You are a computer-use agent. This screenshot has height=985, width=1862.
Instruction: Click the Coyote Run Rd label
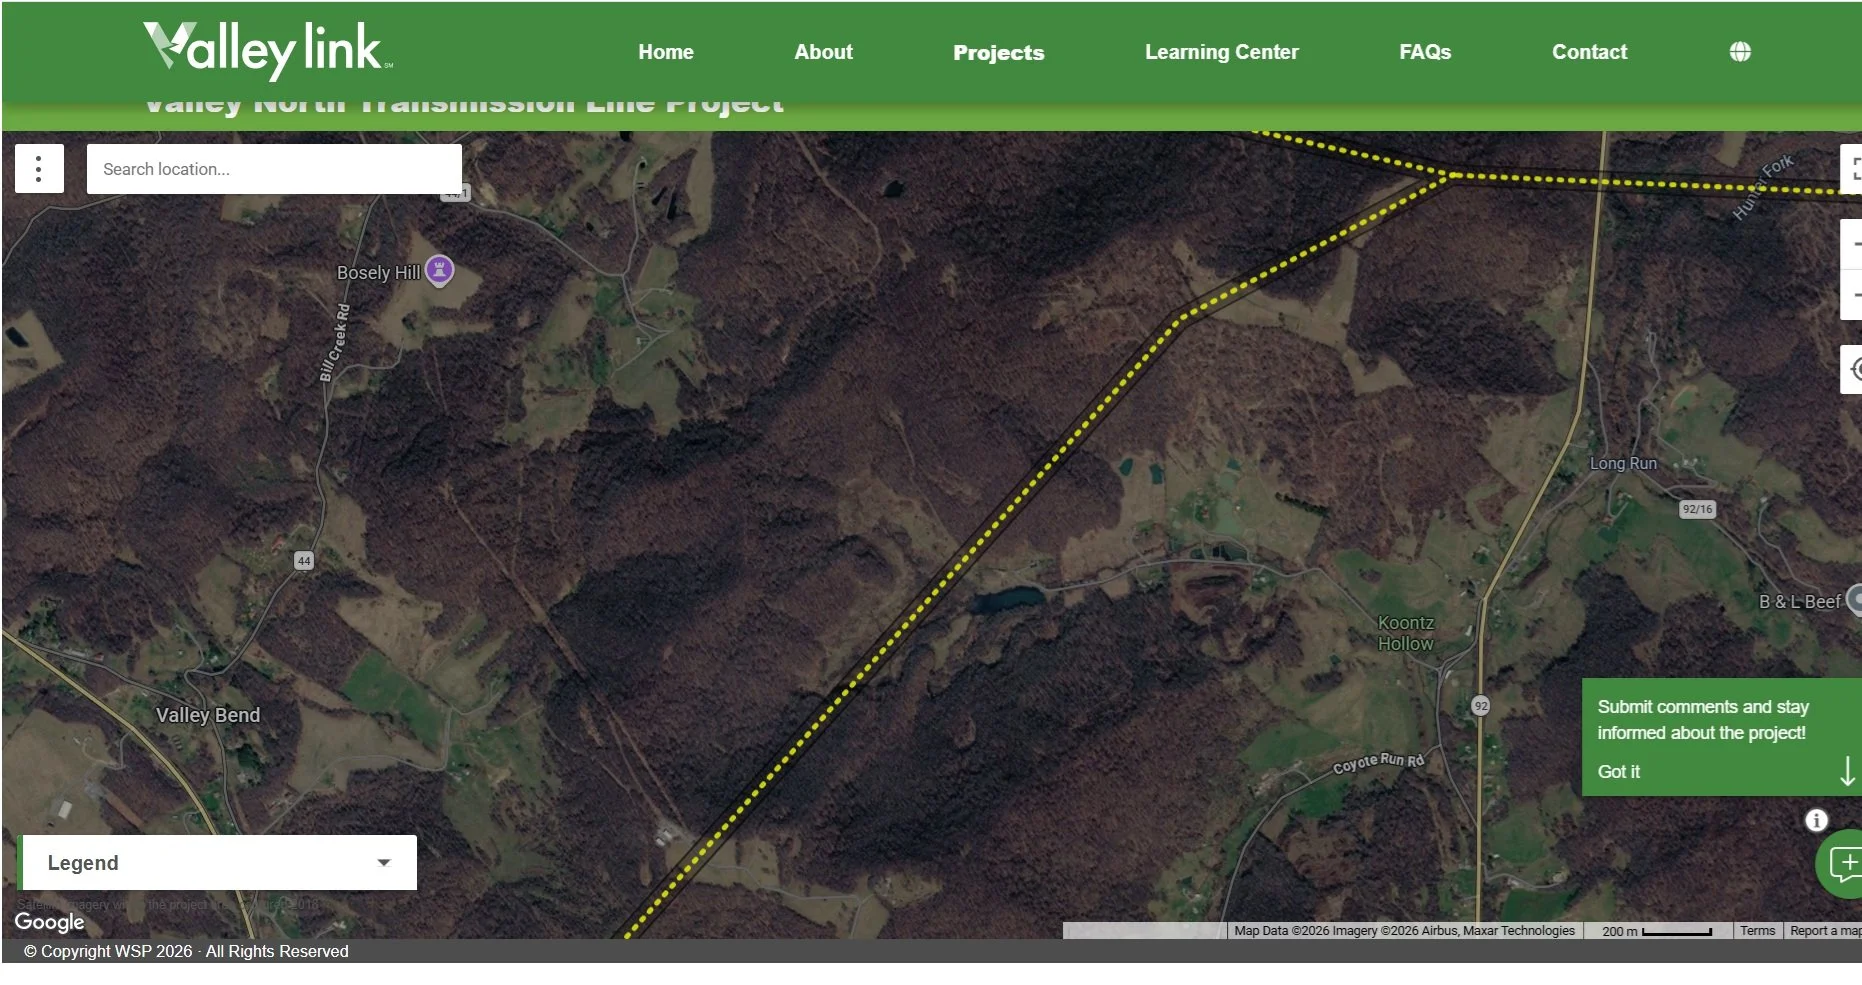click(1378, 762)
